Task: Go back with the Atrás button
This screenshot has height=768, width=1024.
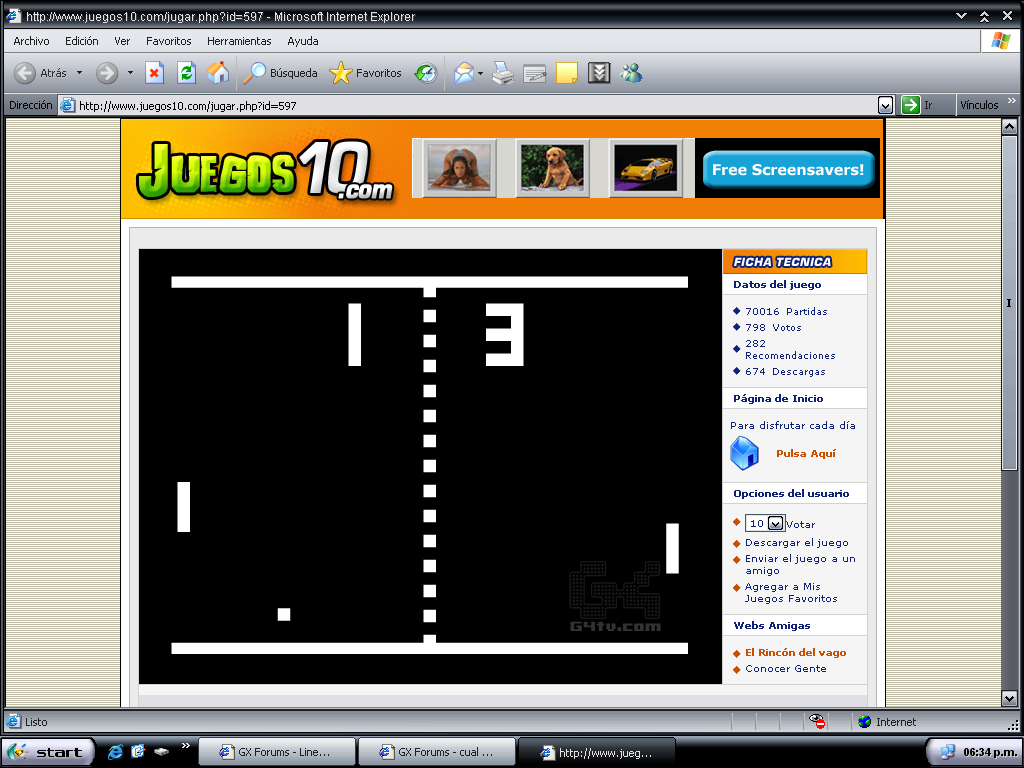Action: click(x=40, y=73)
